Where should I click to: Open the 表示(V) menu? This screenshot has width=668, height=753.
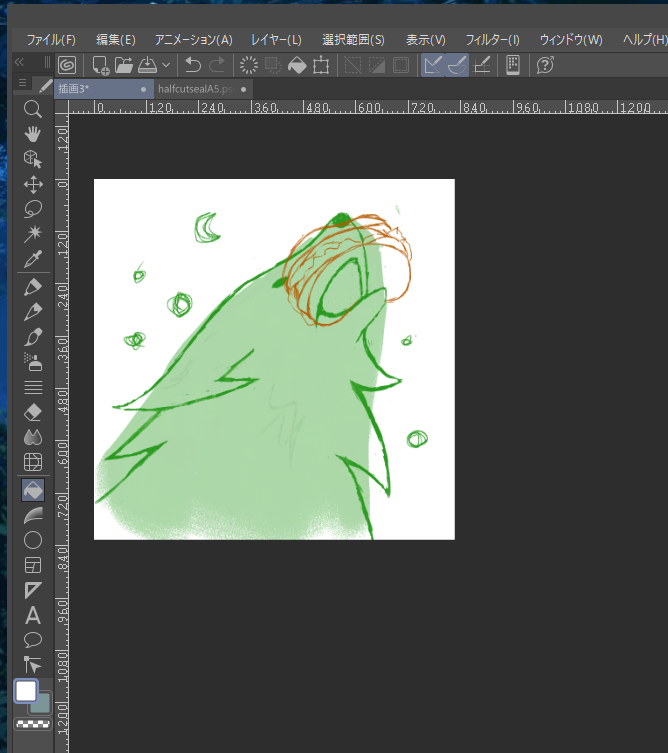(x=425, y=39)
